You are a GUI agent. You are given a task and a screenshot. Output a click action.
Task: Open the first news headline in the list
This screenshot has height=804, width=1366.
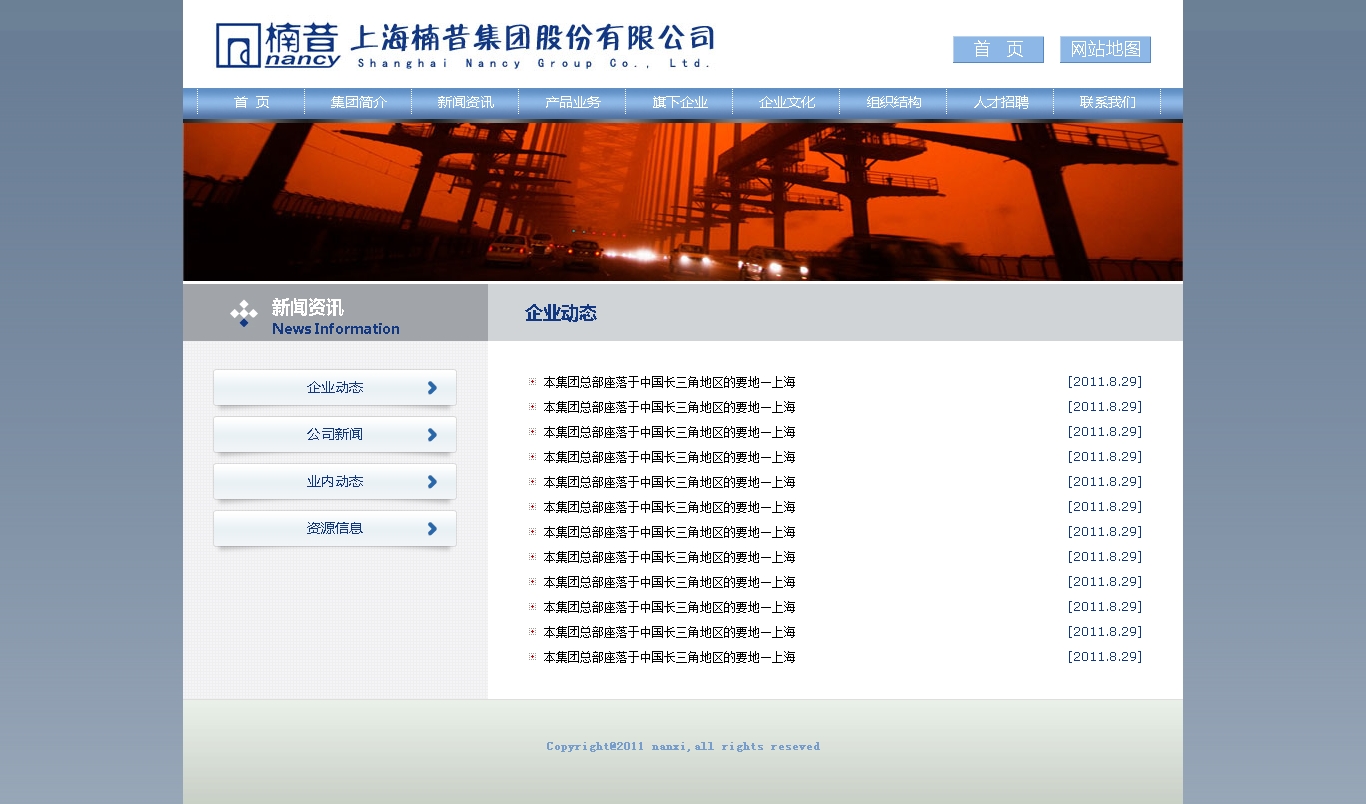coord(669,382)
